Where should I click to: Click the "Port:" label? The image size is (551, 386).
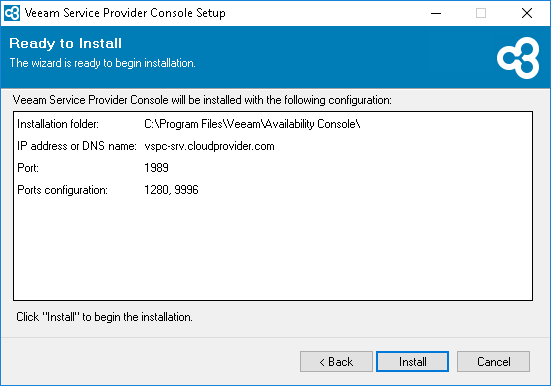[x=28, y=168]
